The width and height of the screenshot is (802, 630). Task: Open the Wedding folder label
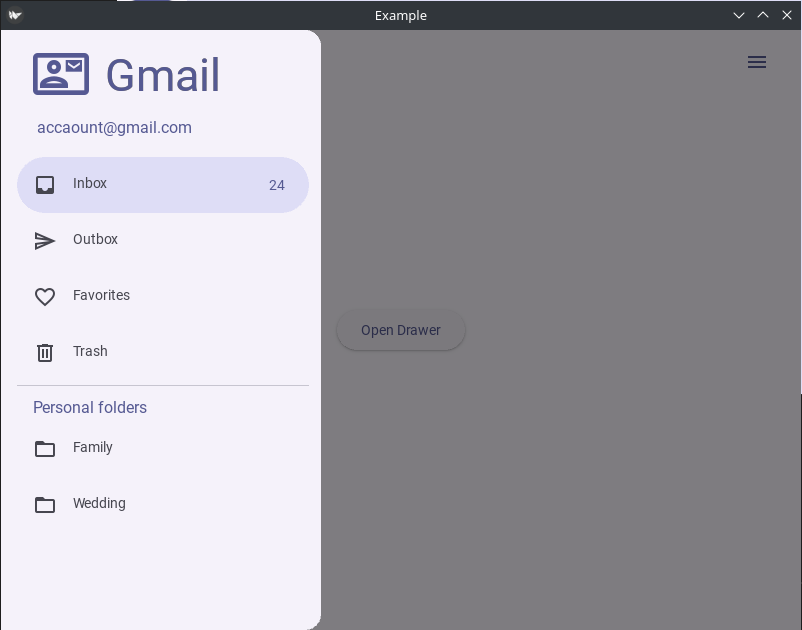(99, 503)
